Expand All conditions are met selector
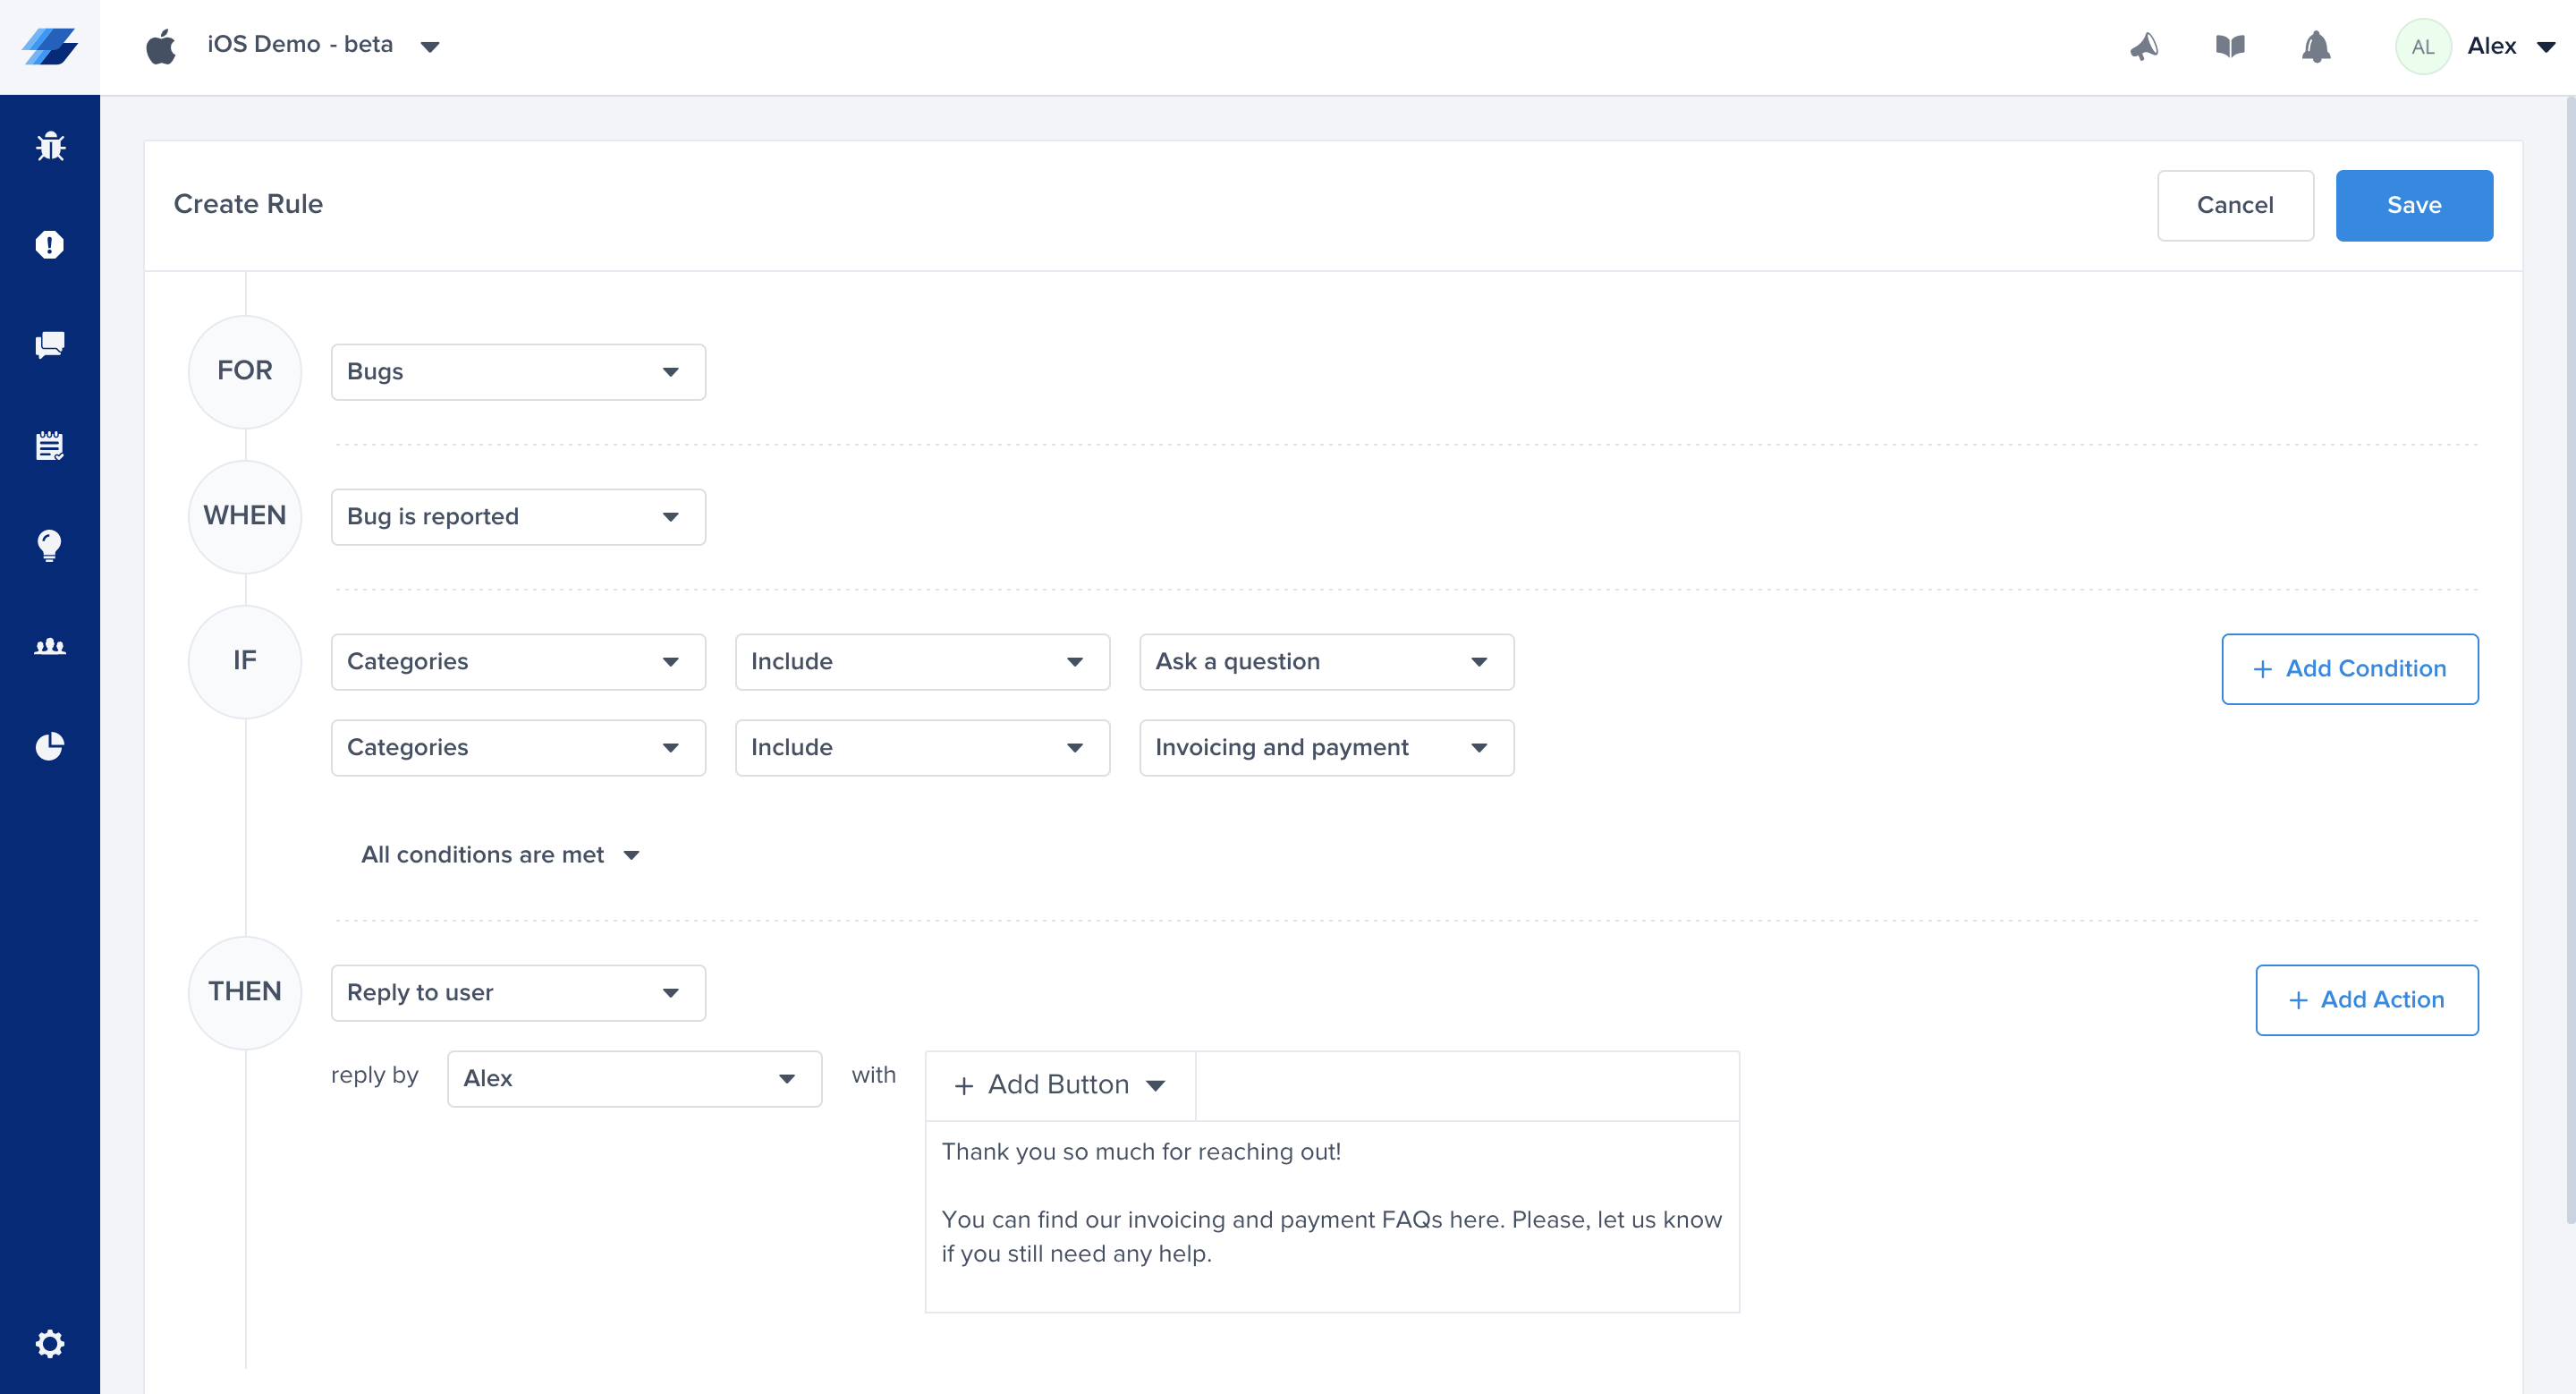This screenshot has width=2576, height=1394. (500, 855)
